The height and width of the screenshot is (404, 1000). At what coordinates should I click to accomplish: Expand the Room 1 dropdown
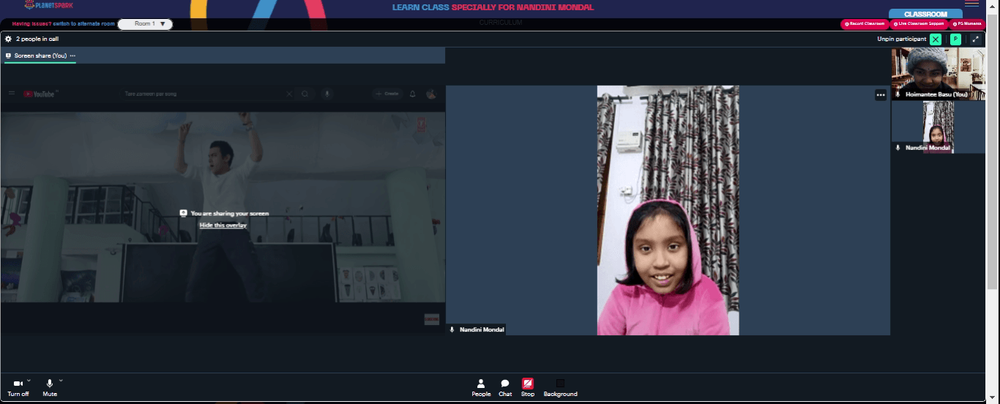(x=145, y=24)
